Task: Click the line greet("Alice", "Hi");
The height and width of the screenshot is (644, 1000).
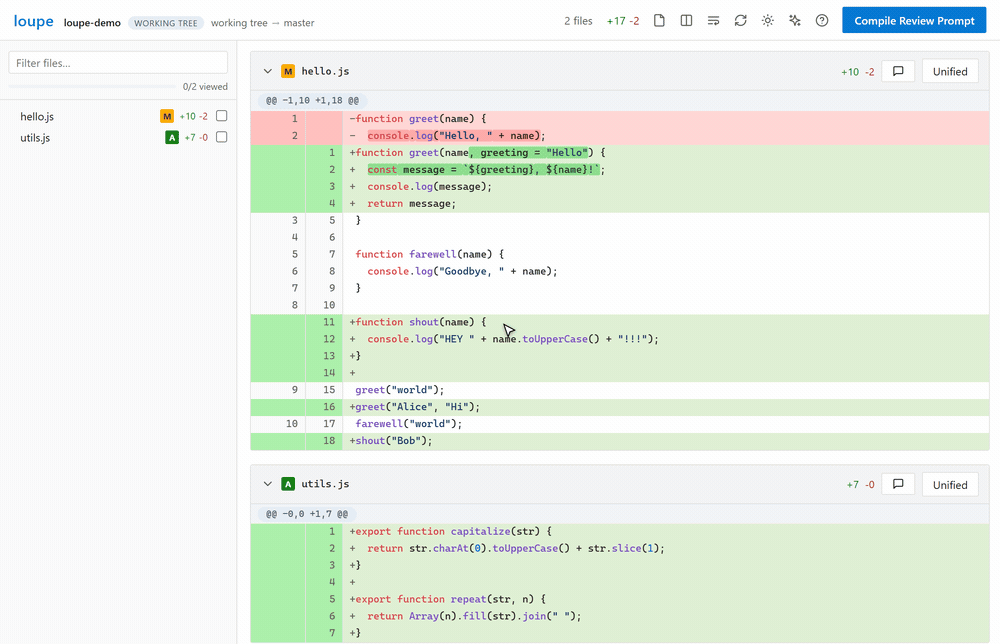Action: (620, 407)
